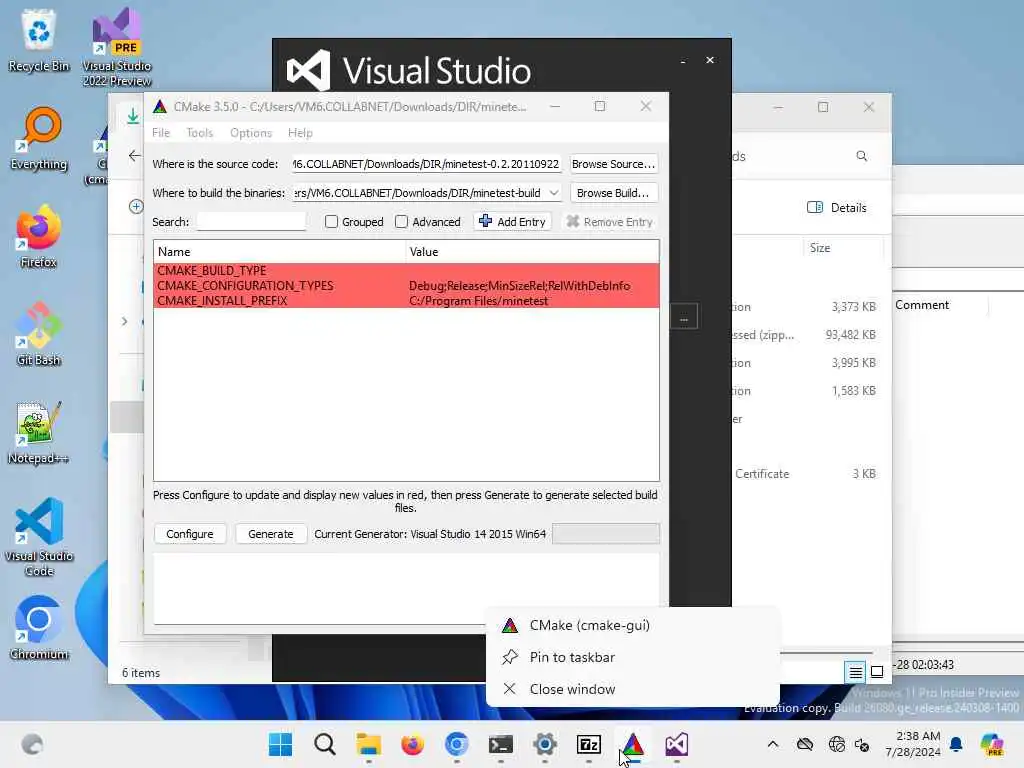
Task: Show hidden system tray icons
Action: click(x=773, y=744)
